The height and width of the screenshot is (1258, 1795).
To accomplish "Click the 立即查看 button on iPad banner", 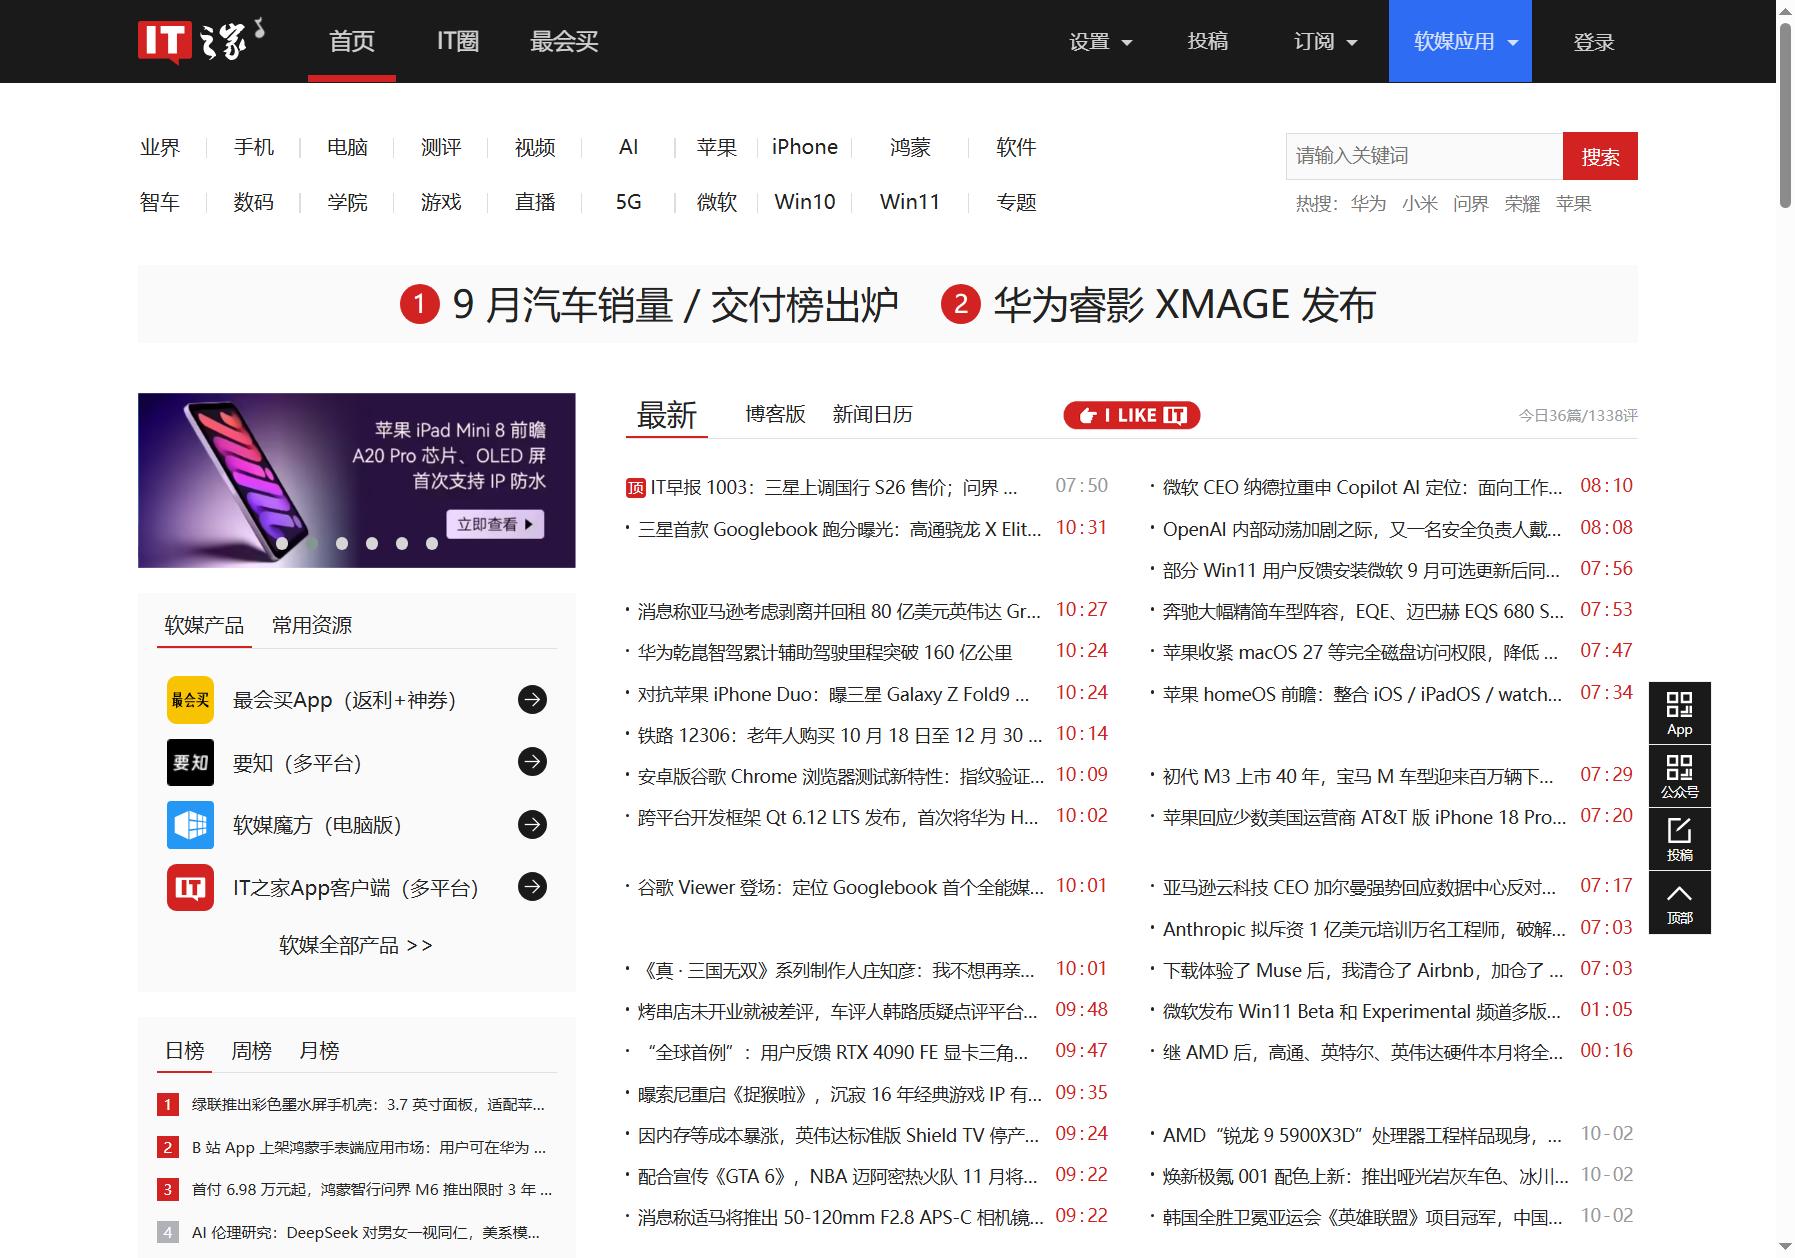I will [x=495, y=524].
